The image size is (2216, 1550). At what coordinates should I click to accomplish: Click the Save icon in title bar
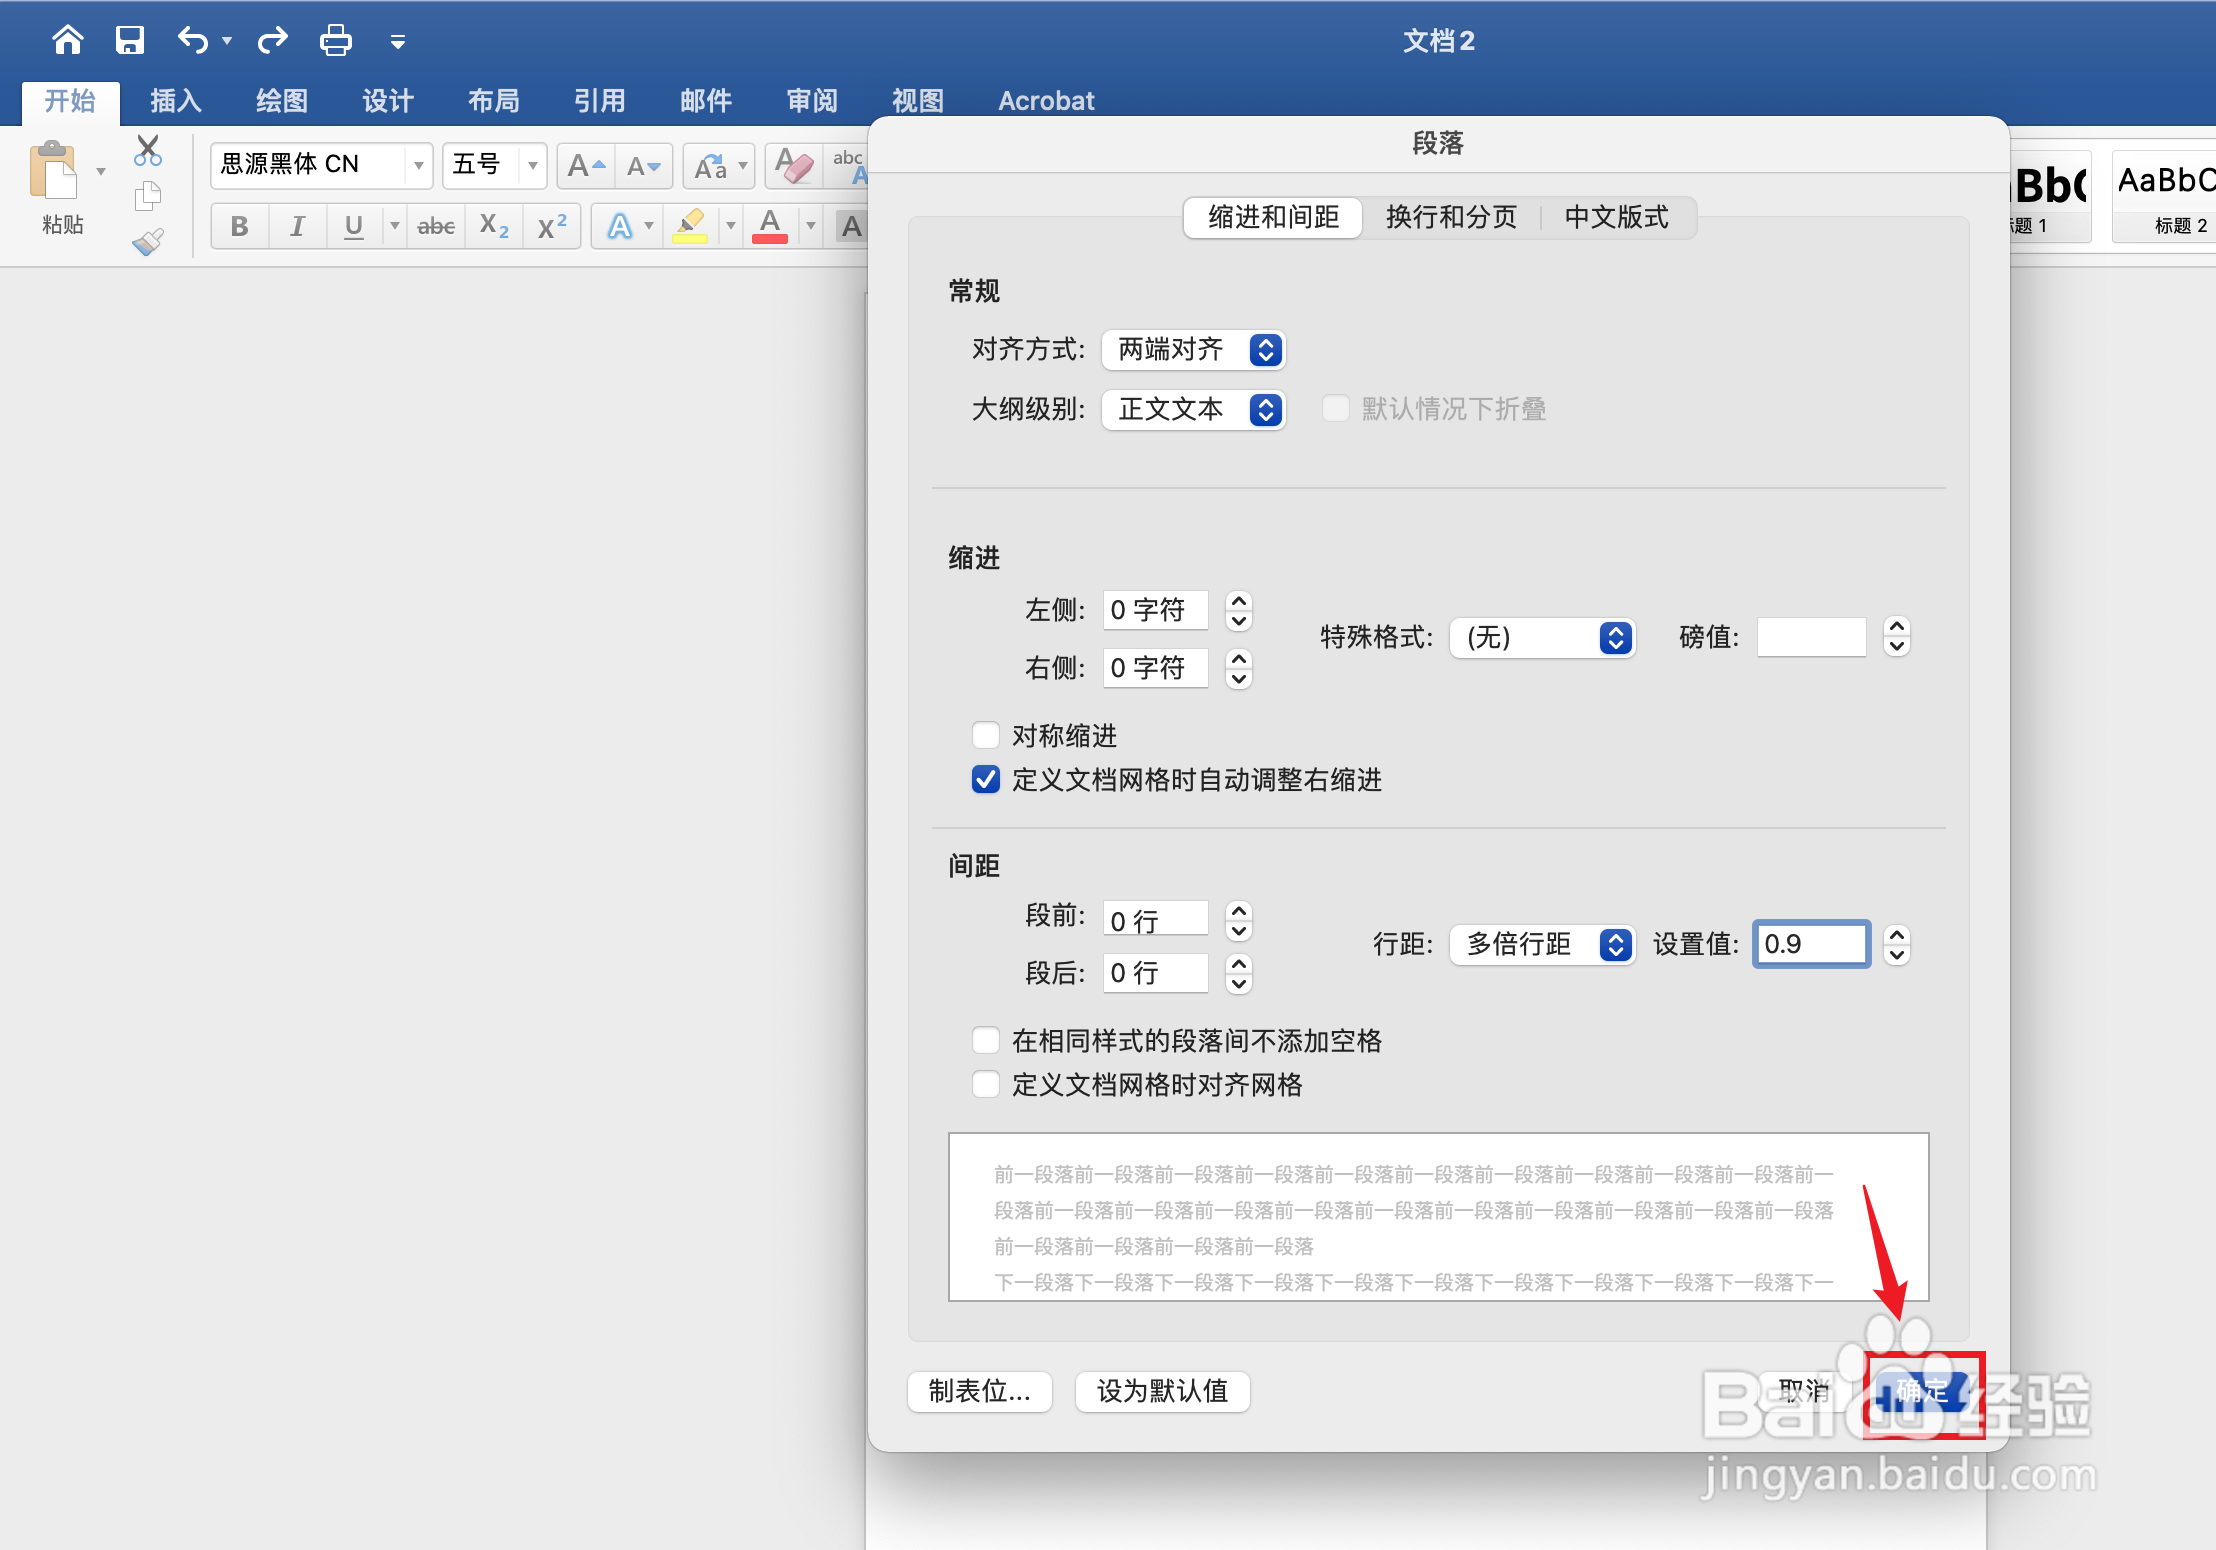coord(130,41)
